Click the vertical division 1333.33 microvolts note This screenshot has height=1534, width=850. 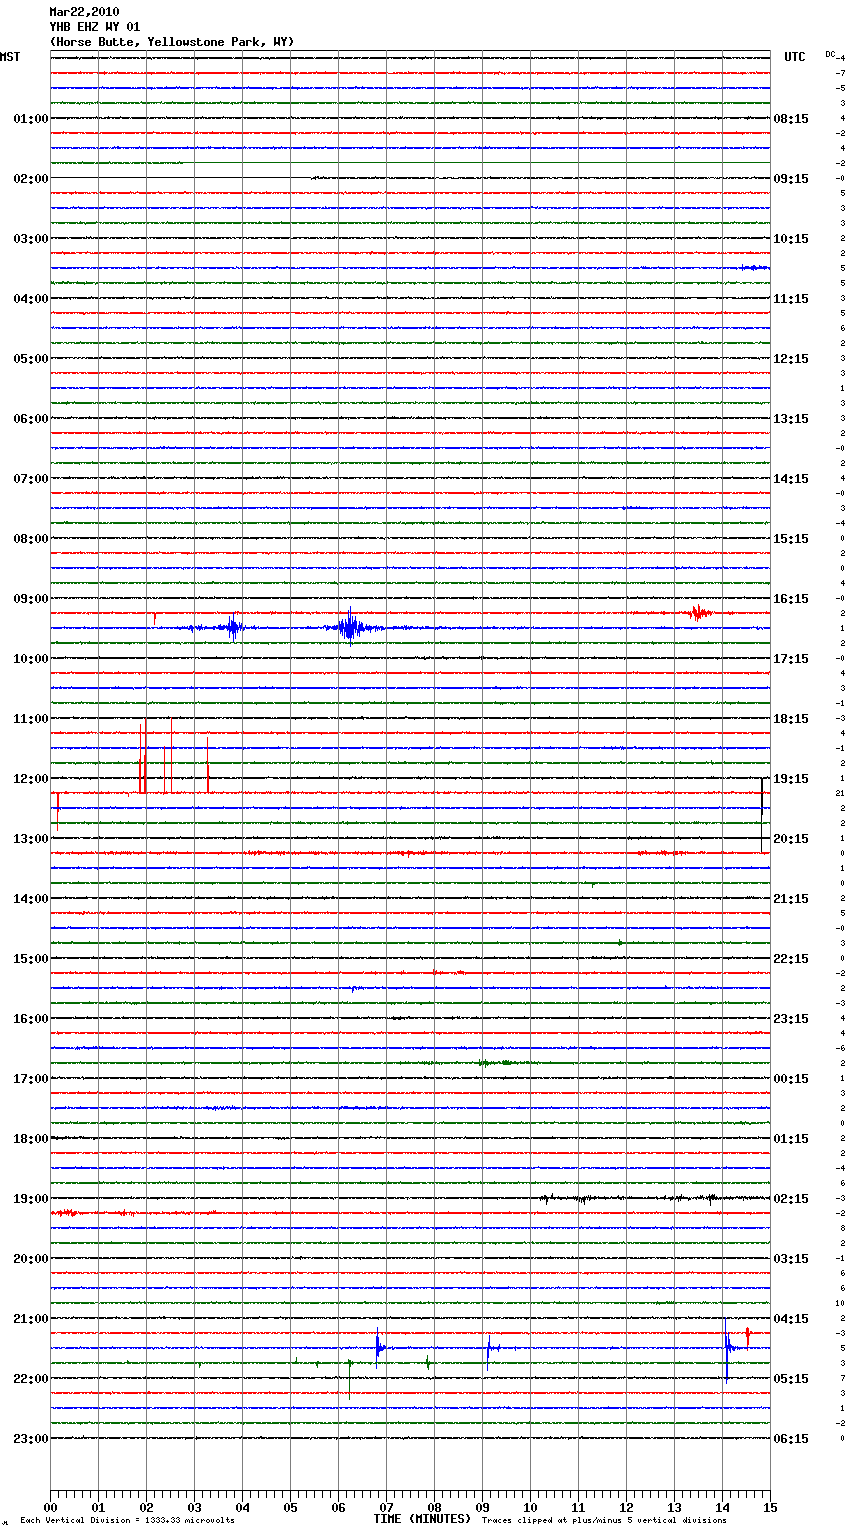pyautogui.click(x=127, y=1521)
